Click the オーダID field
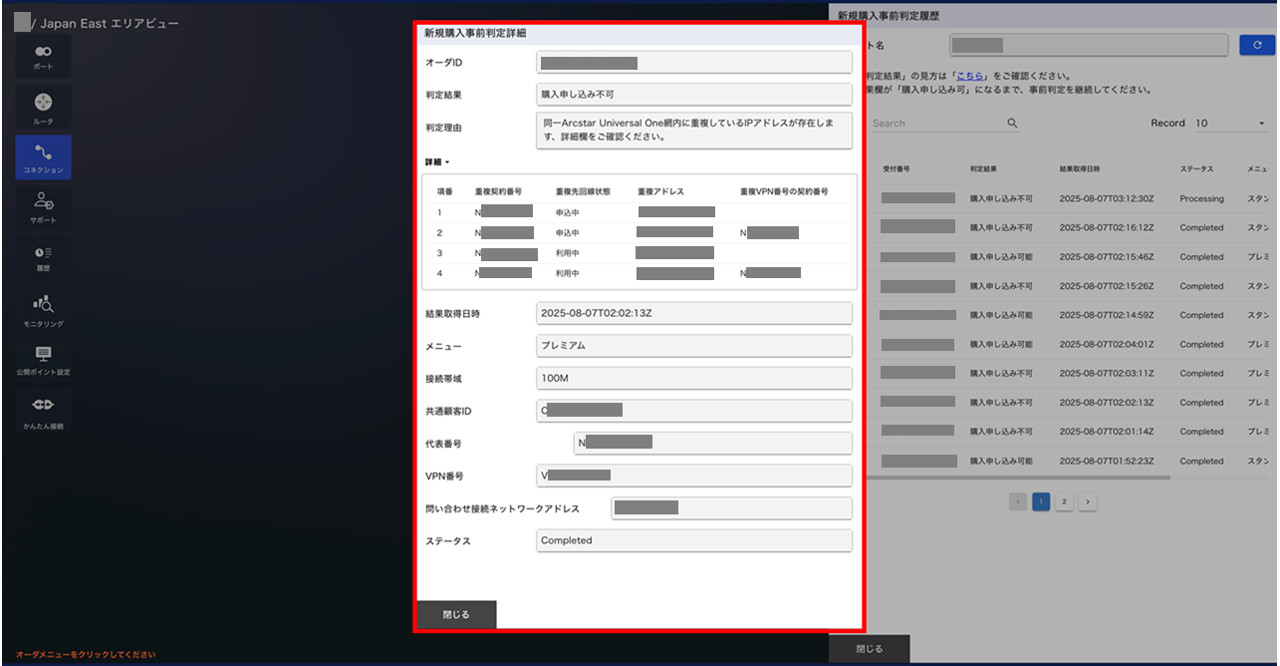 point(694,63)
